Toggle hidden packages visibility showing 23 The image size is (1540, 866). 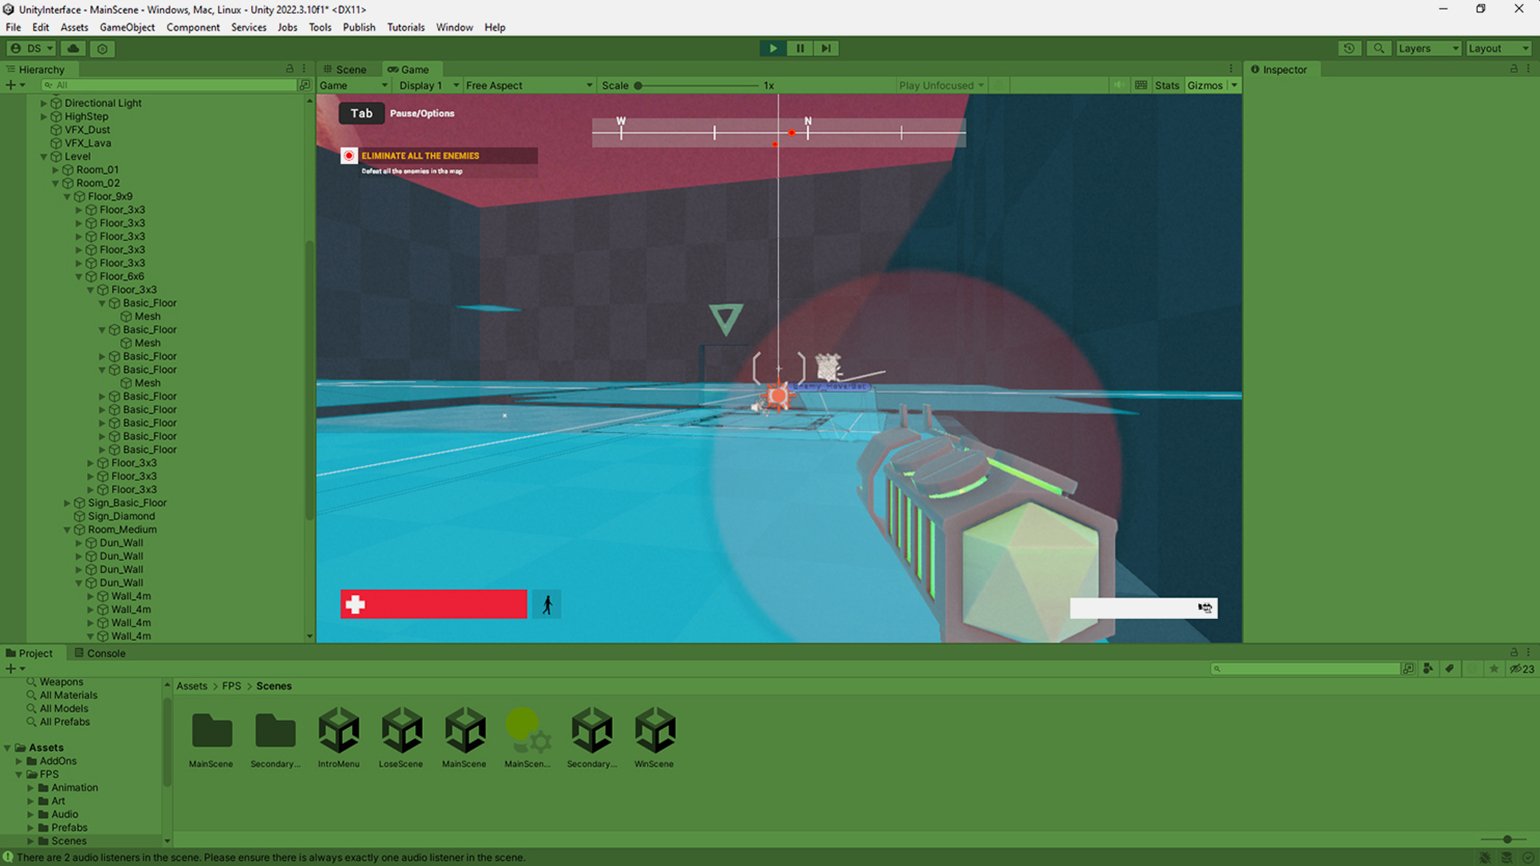click(x=1521, y=669)
